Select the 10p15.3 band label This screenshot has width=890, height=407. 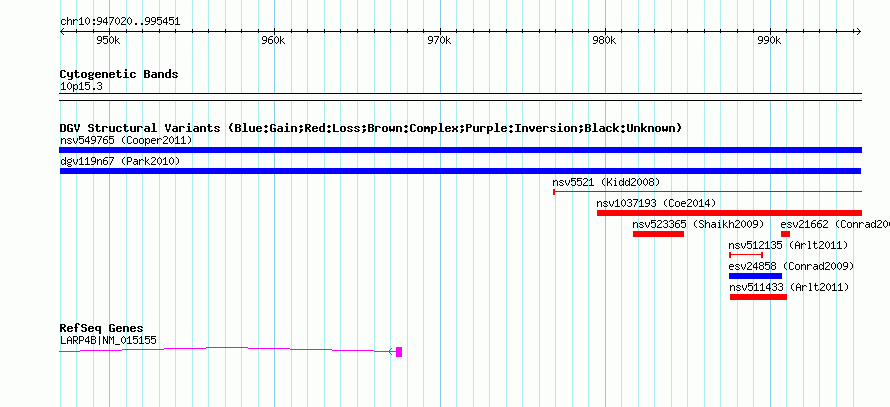pyautogui.click(x=81, y=87)
